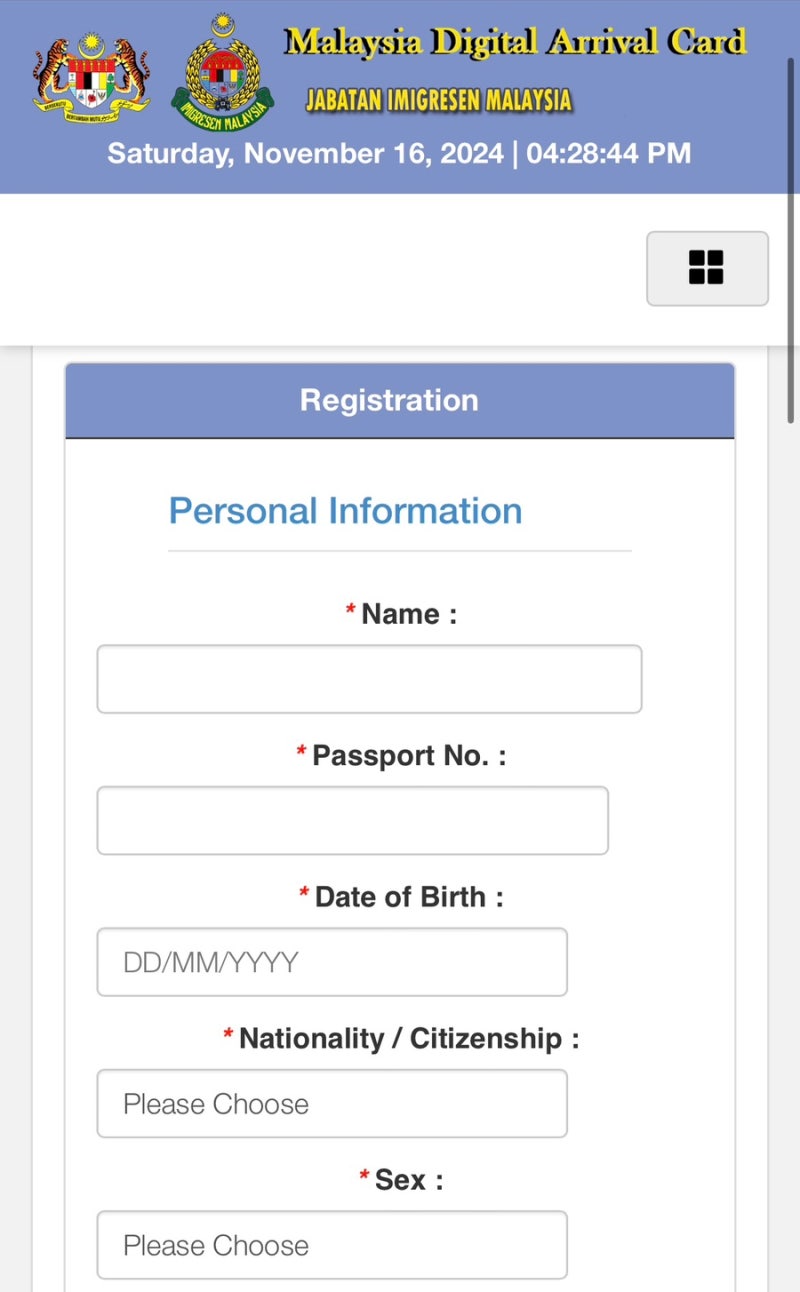Click the Malaysia Digital Arrival Card title
Viewport: 800px width, 1292px height.
click(x=515, y=42)
